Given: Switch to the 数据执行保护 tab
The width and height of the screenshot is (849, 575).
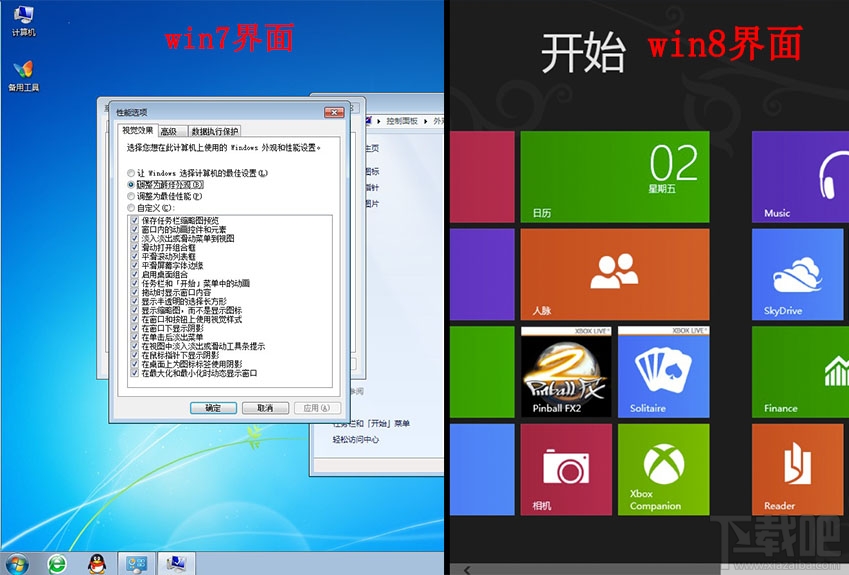Looking at the screenshot, I should tap(215, 132).
